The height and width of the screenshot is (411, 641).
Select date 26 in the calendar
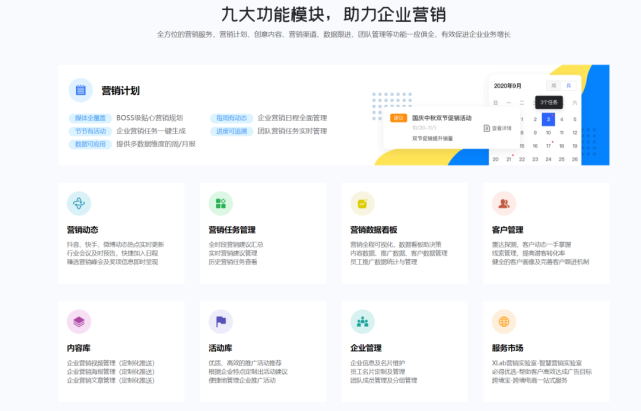(575, 159)
